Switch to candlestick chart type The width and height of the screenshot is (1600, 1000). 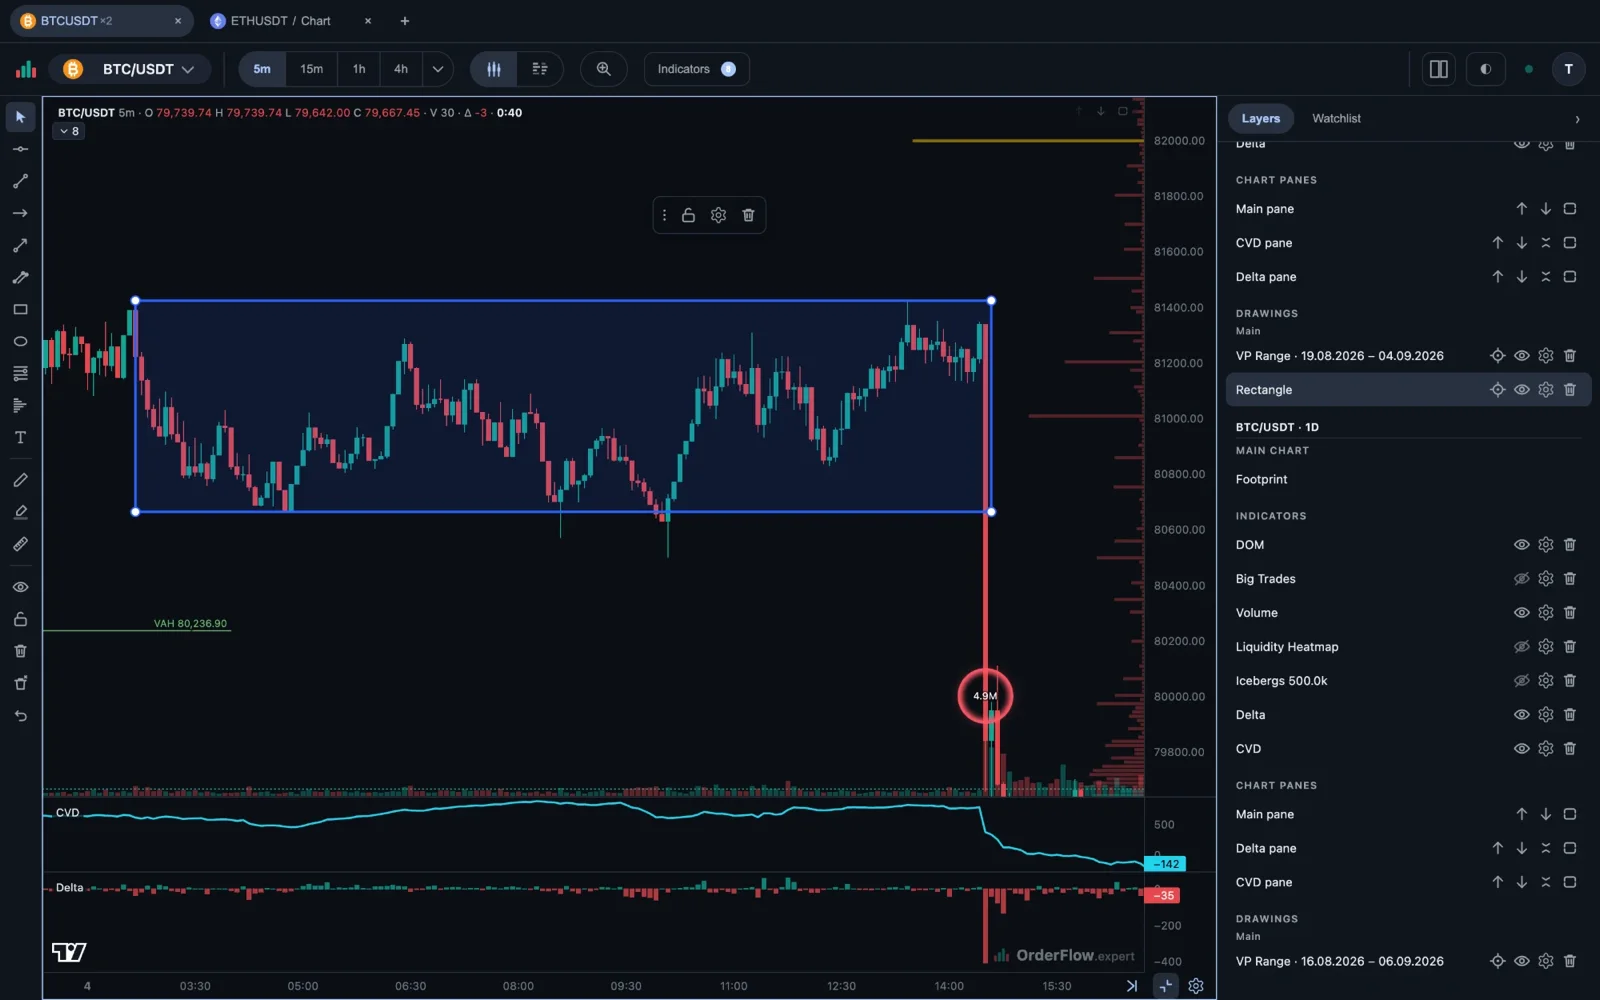[x=494, y=69]
